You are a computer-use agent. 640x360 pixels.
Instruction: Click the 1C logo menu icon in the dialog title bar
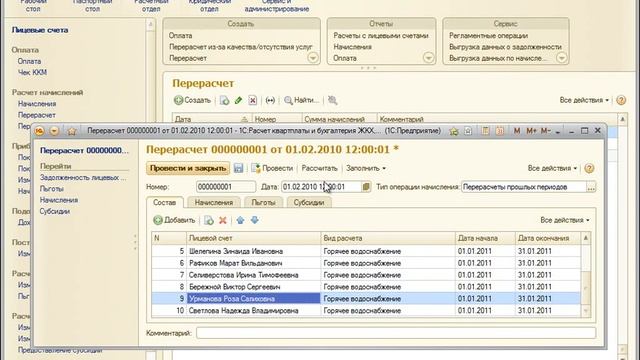tap(40, 131)
